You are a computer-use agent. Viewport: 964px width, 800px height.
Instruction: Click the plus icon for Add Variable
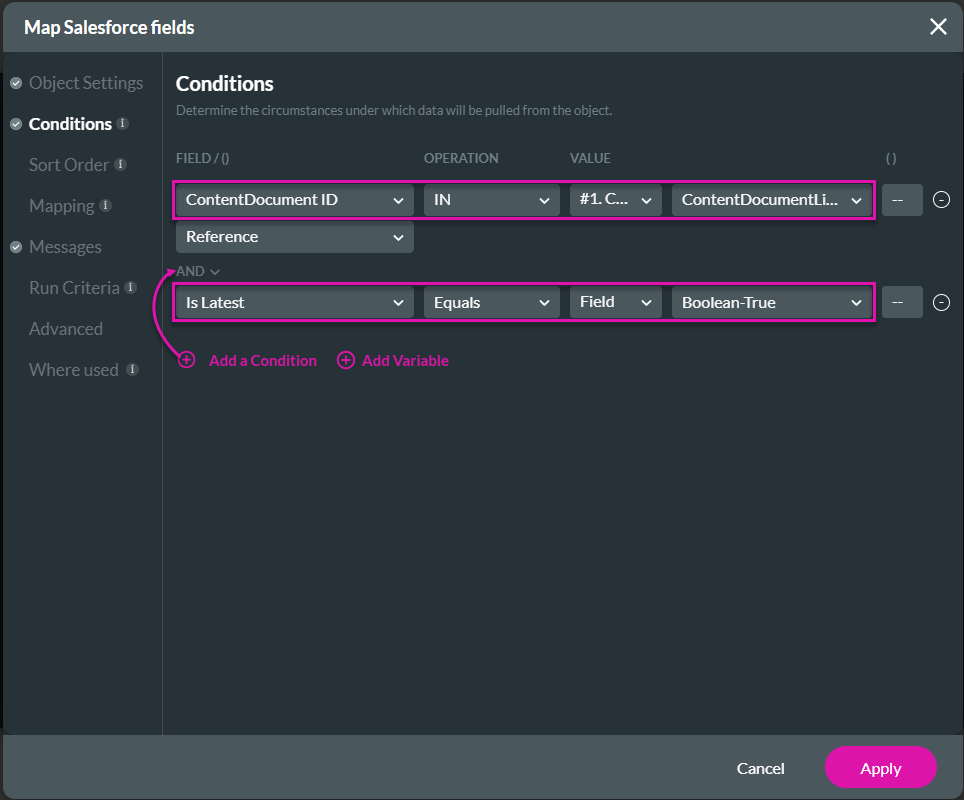click(346, 360)
